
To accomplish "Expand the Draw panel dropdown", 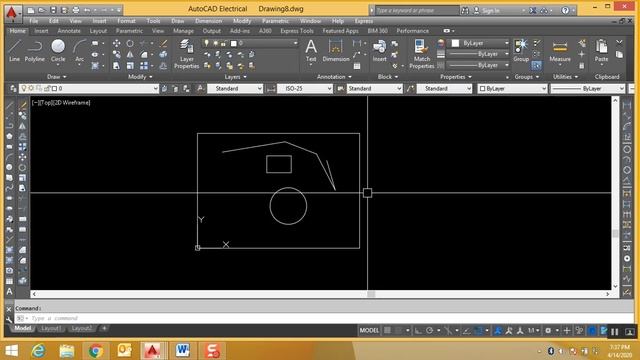I will 57,77.
